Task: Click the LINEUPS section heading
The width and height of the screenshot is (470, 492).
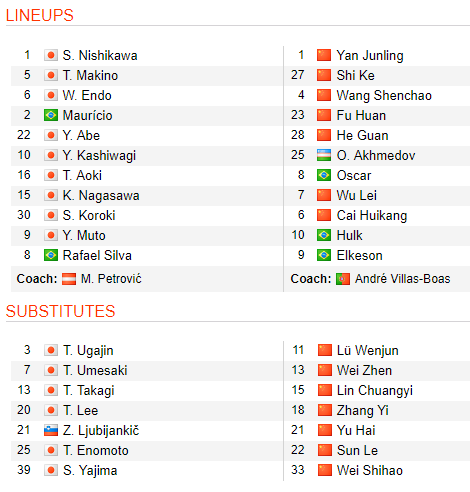Action: click(x=40, y=15)
